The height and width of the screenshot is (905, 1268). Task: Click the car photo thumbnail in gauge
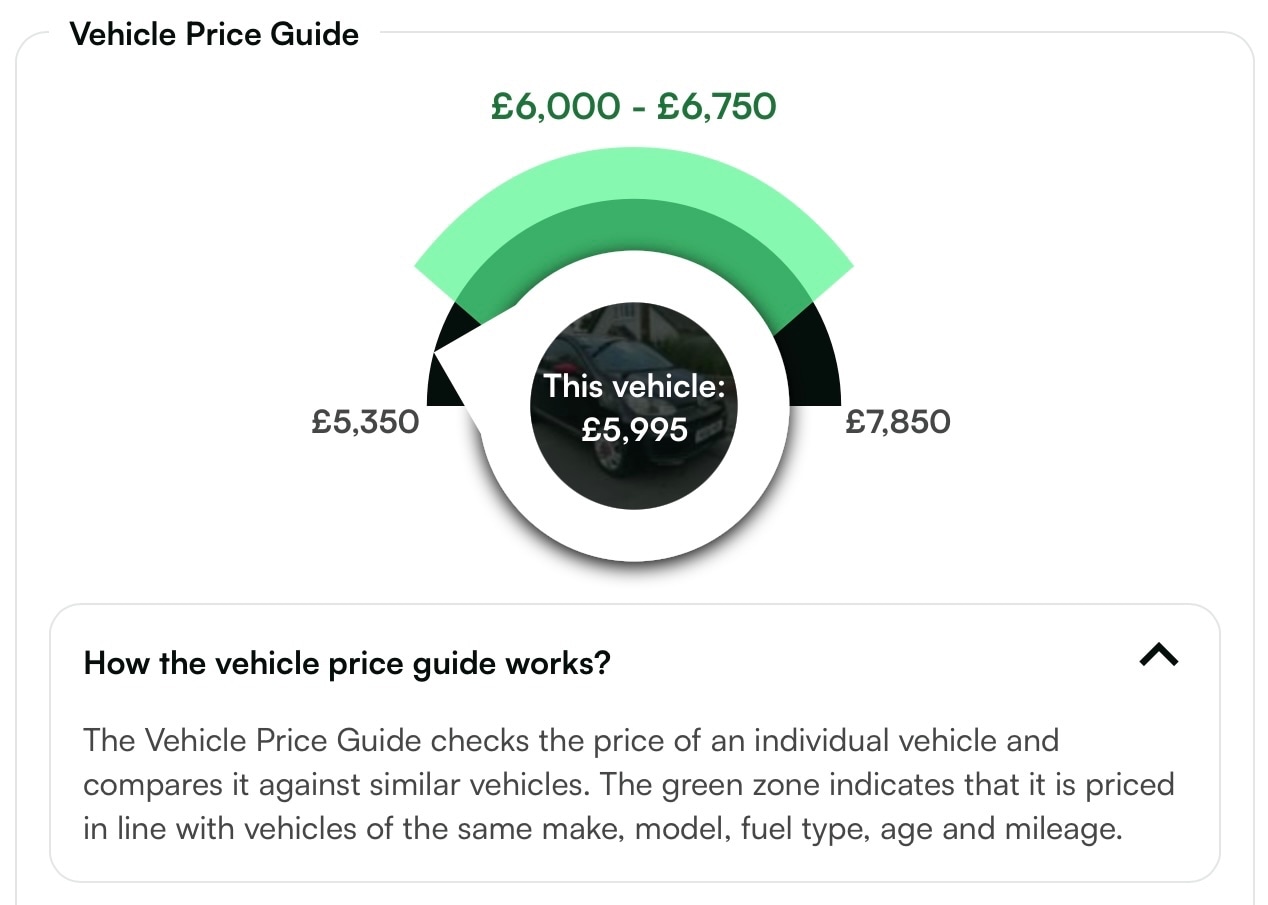click(x=634, y=406)
